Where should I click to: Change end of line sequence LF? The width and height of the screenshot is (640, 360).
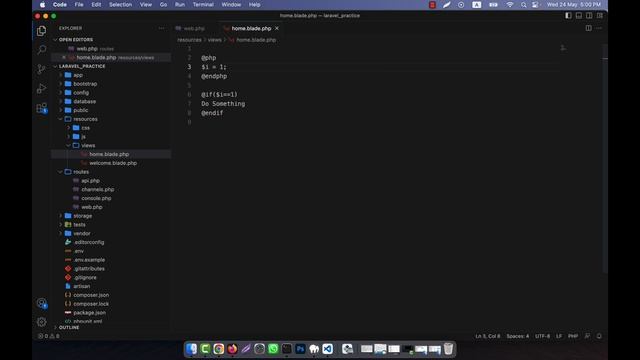pos(559,336)
